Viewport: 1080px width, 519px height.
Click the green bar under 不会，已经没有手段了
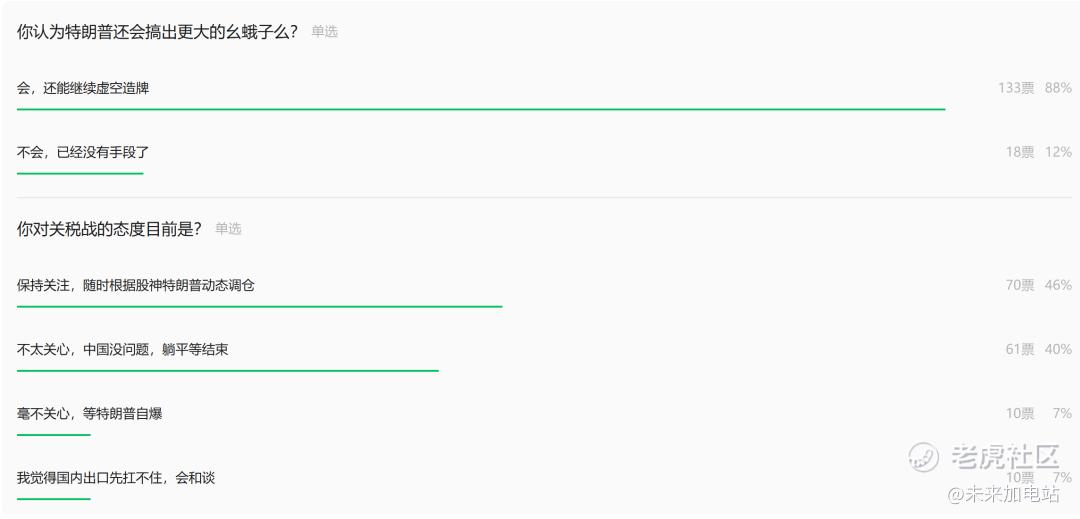click(80, 173)
